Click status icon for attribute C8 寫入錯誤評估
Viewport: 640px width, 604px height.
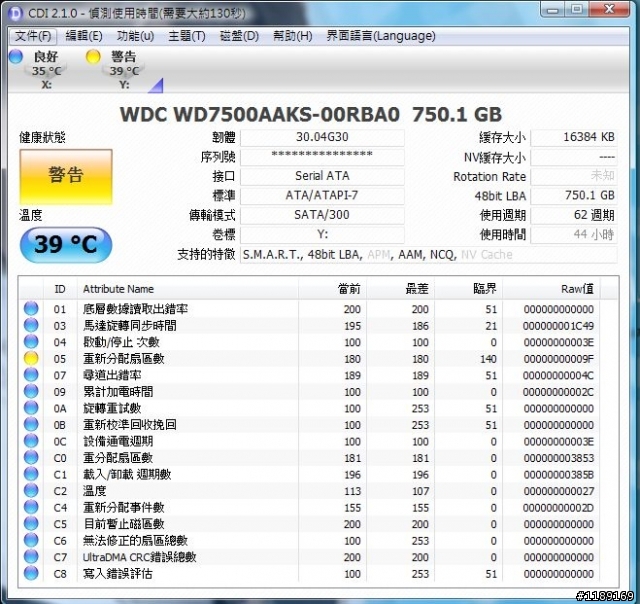pos(31,573)
